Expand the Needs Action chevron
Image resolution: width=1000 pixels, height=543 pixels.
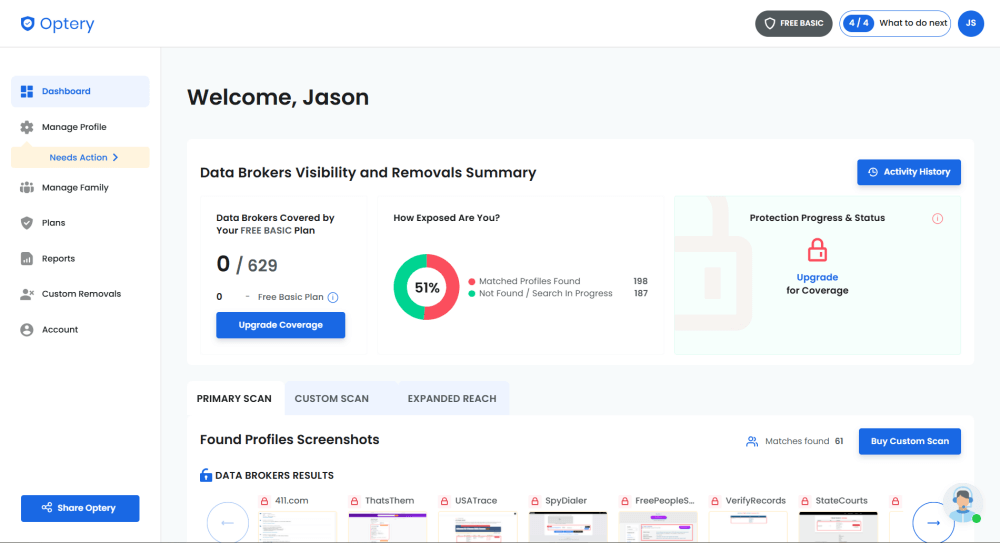pos(116,158)
